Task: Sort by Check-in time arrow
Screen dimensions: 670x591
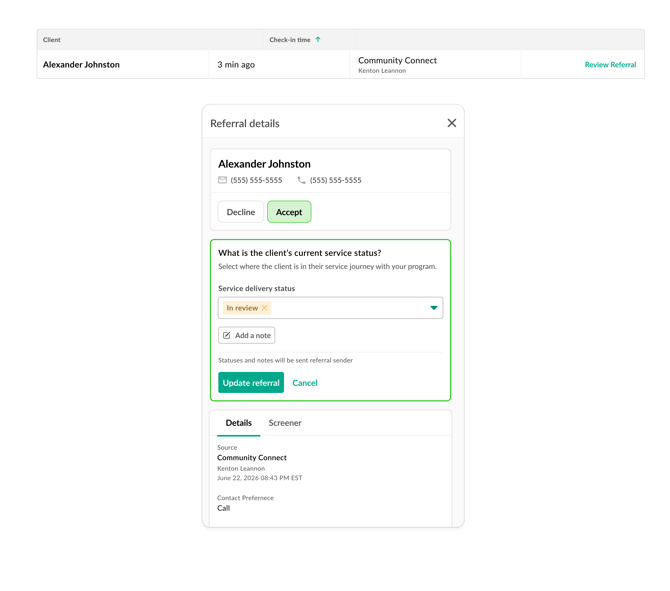Action: pos(317,39)
